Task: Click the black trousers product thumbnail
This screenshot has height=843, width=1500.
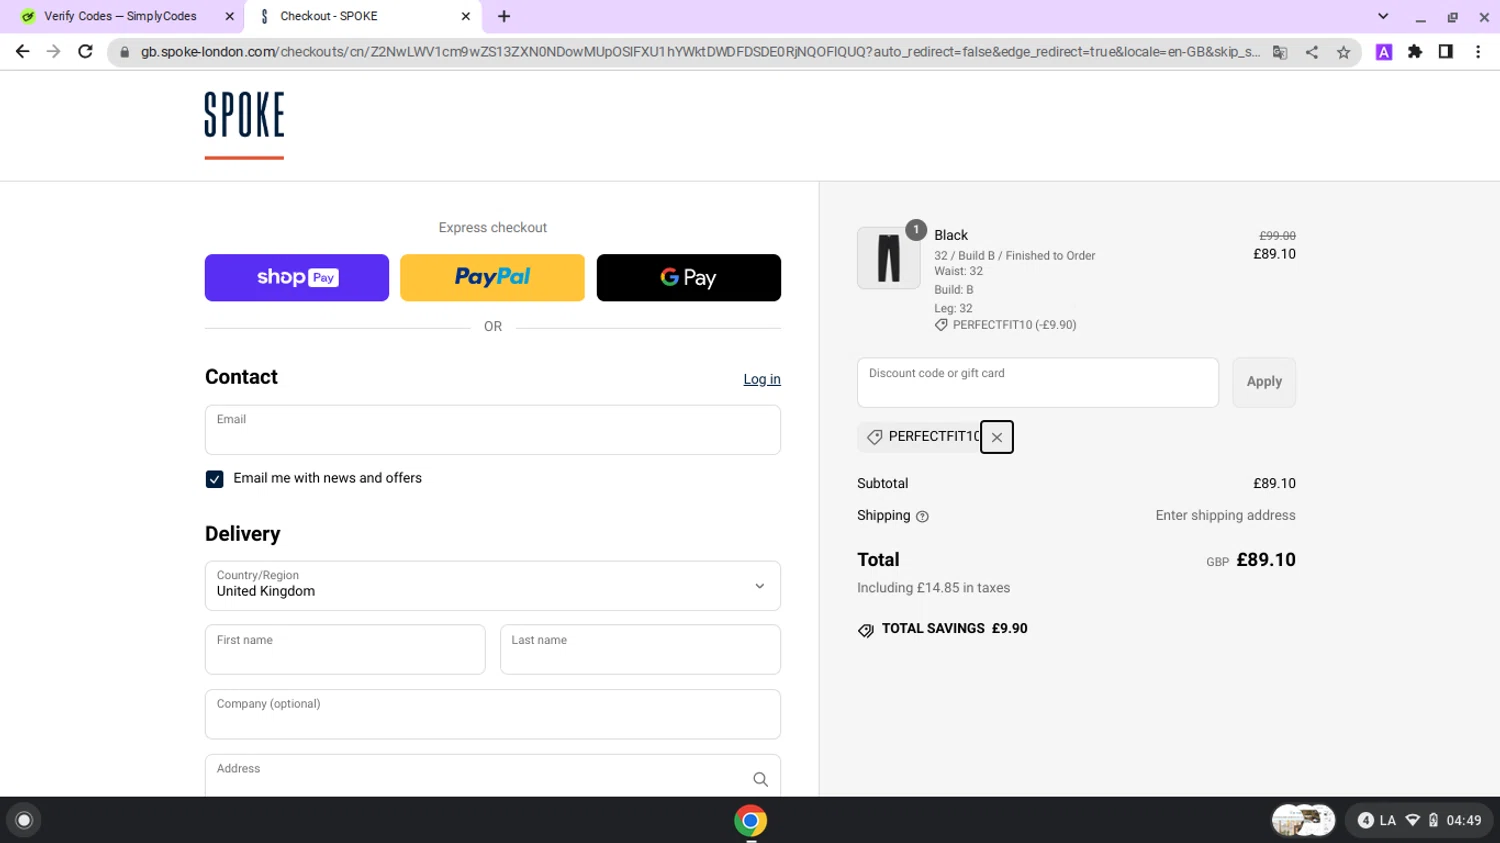Action: 889,258
